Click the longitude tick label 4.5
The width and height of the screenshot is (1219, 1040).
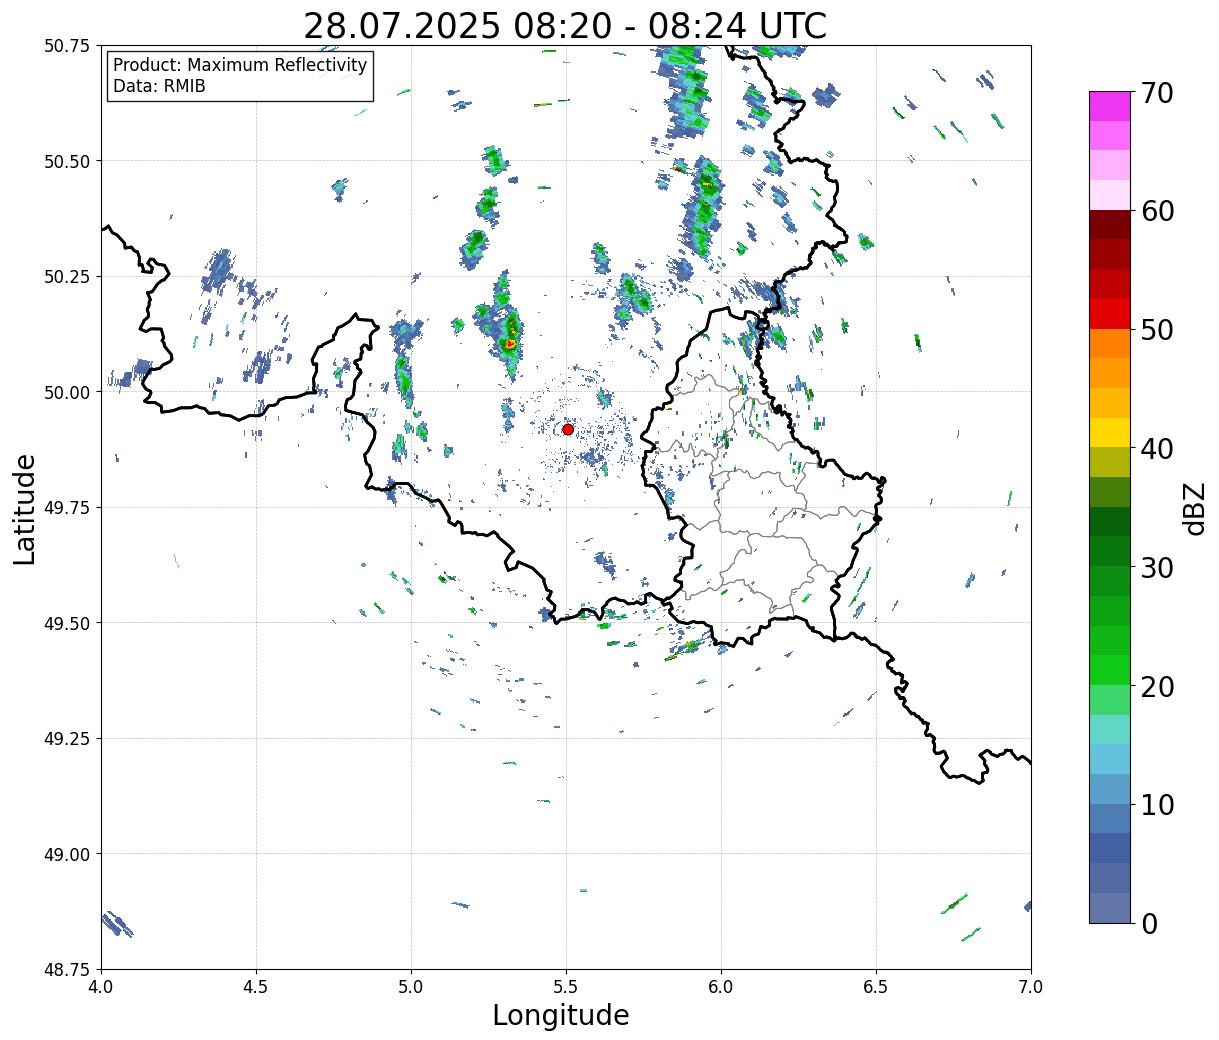[x=256, y=987]
